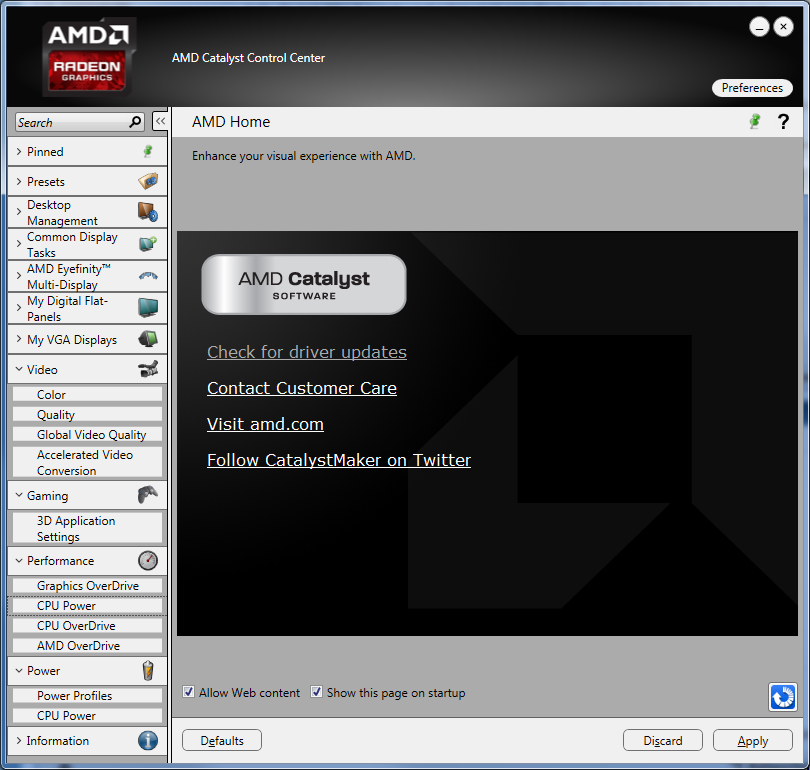Expand the Presets section

(19, 181)
